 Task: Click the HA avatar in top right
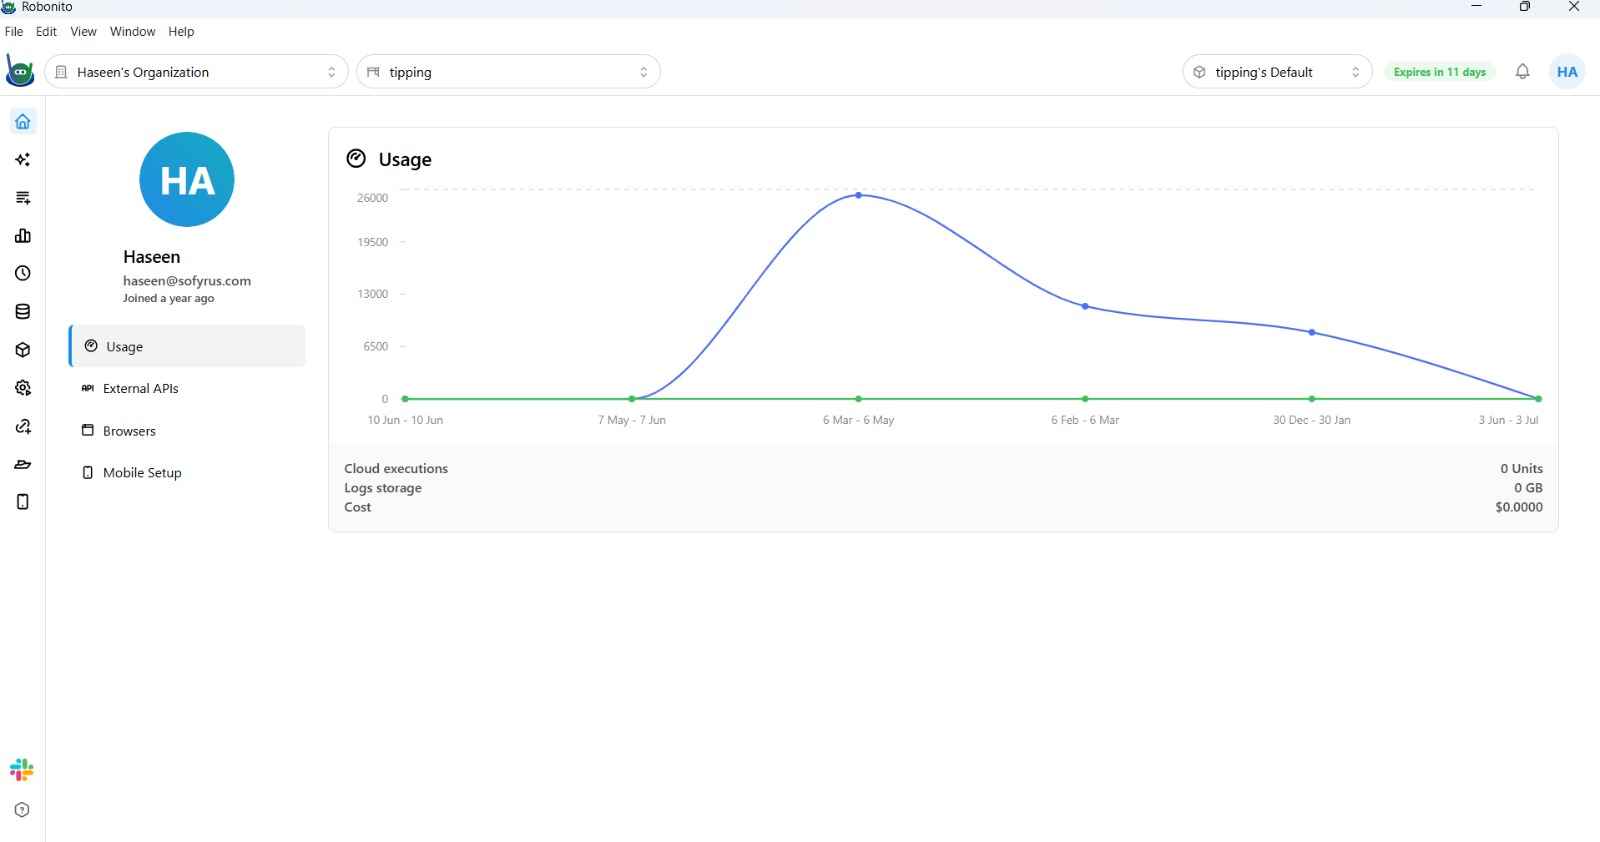[1567, 72]
